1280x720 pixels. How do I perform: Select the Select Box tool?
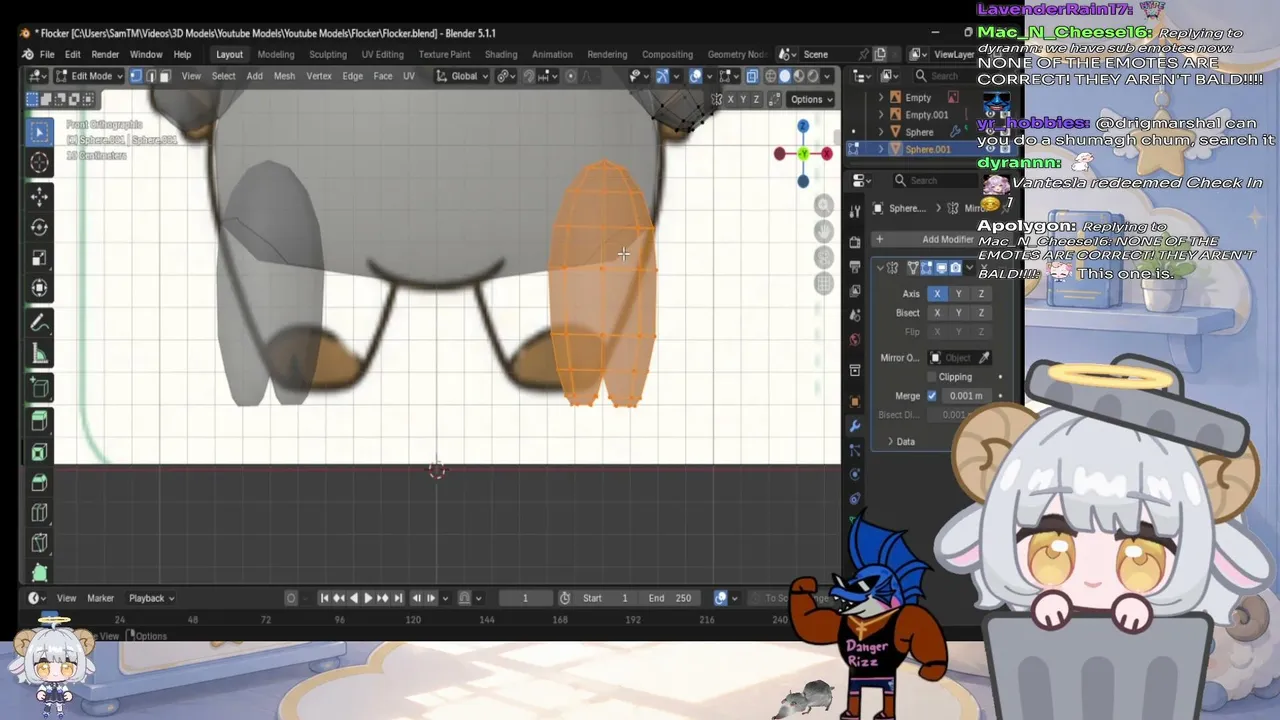click(x=40, y=132)
